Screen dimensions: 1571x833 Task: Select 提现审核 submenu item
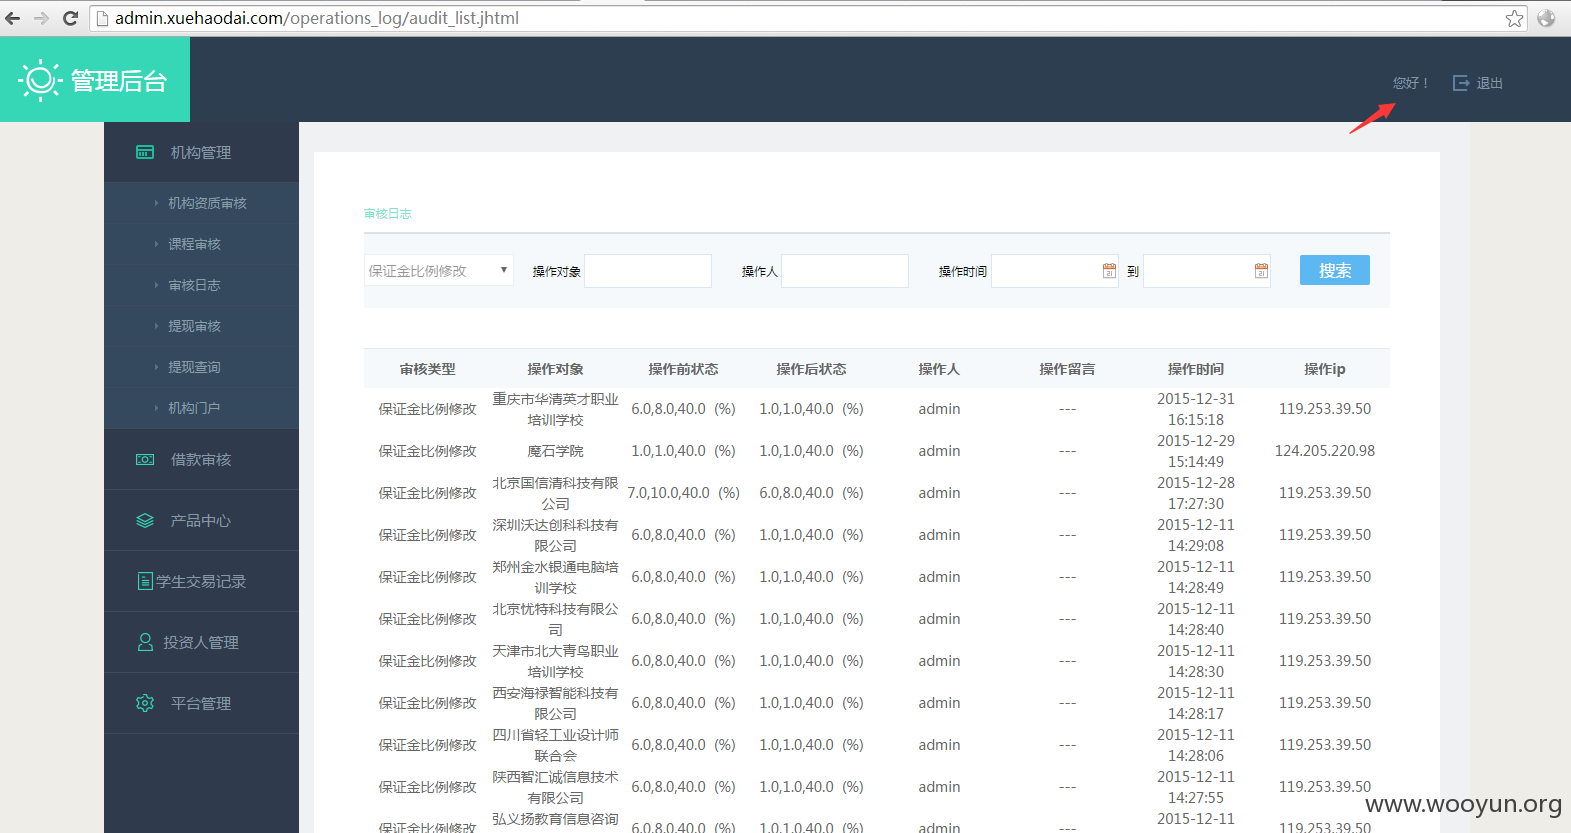pos(194,326)
